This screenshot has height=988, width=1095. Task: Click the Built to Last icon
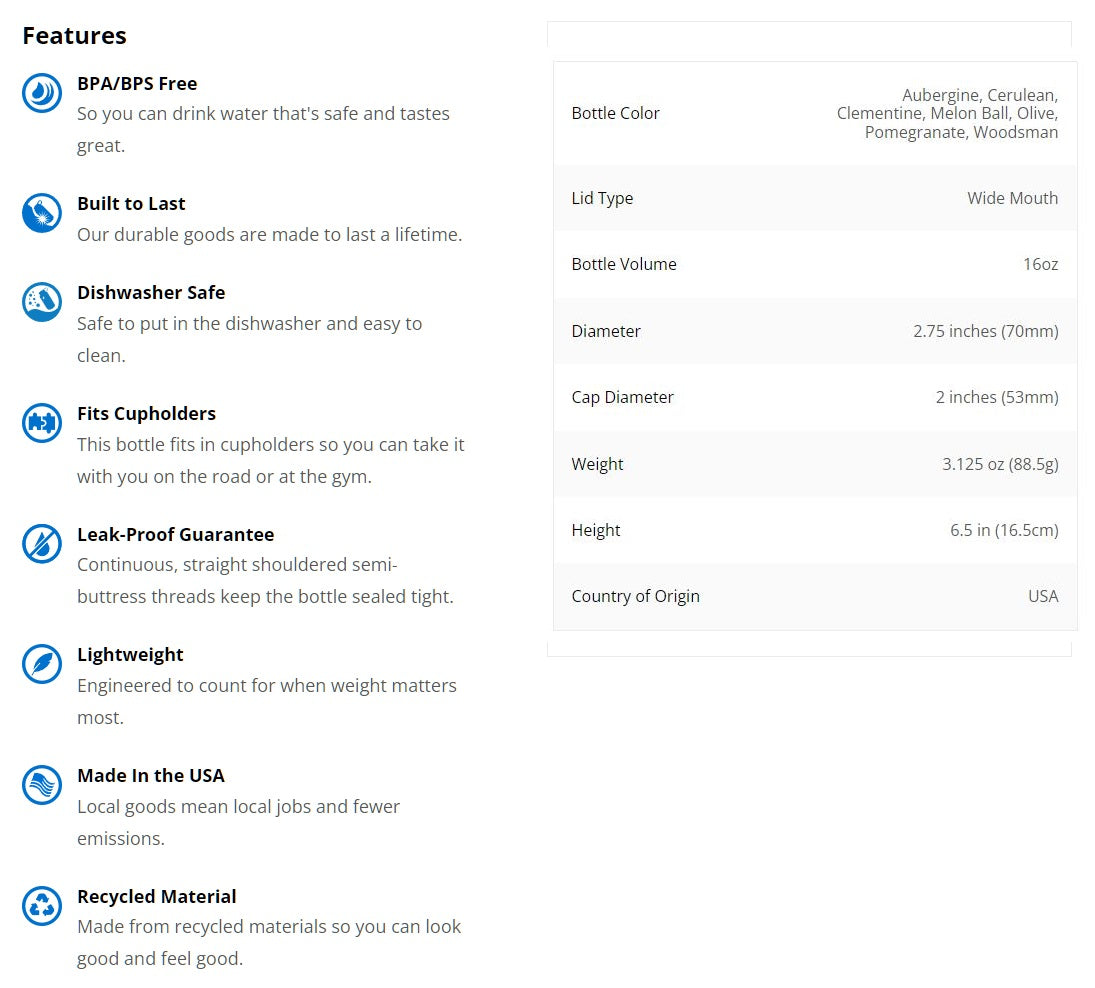click(42, 213)
